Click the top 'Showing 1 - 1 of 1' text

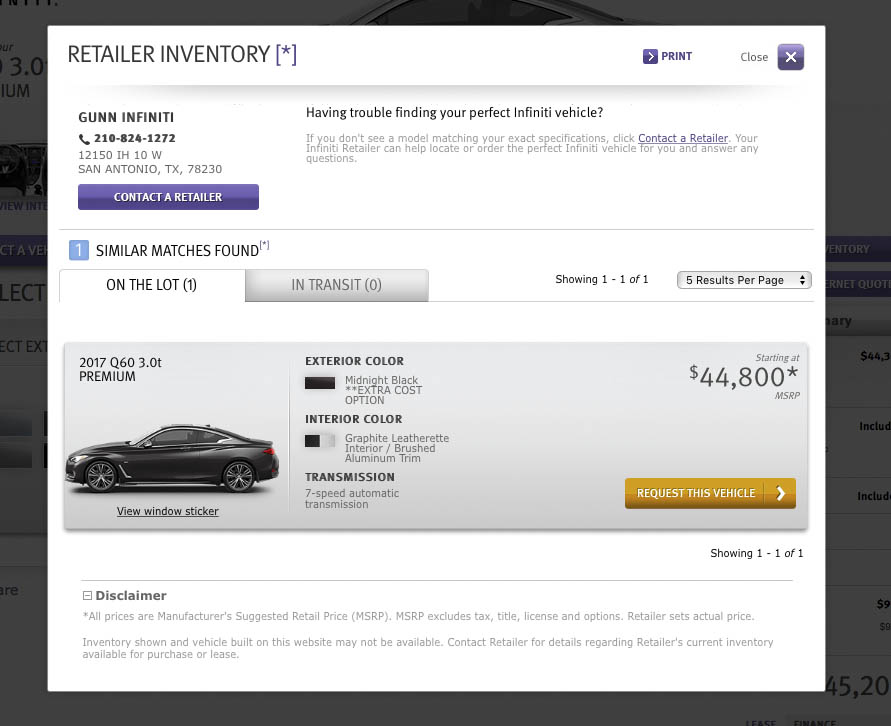[x=601, y=279]
